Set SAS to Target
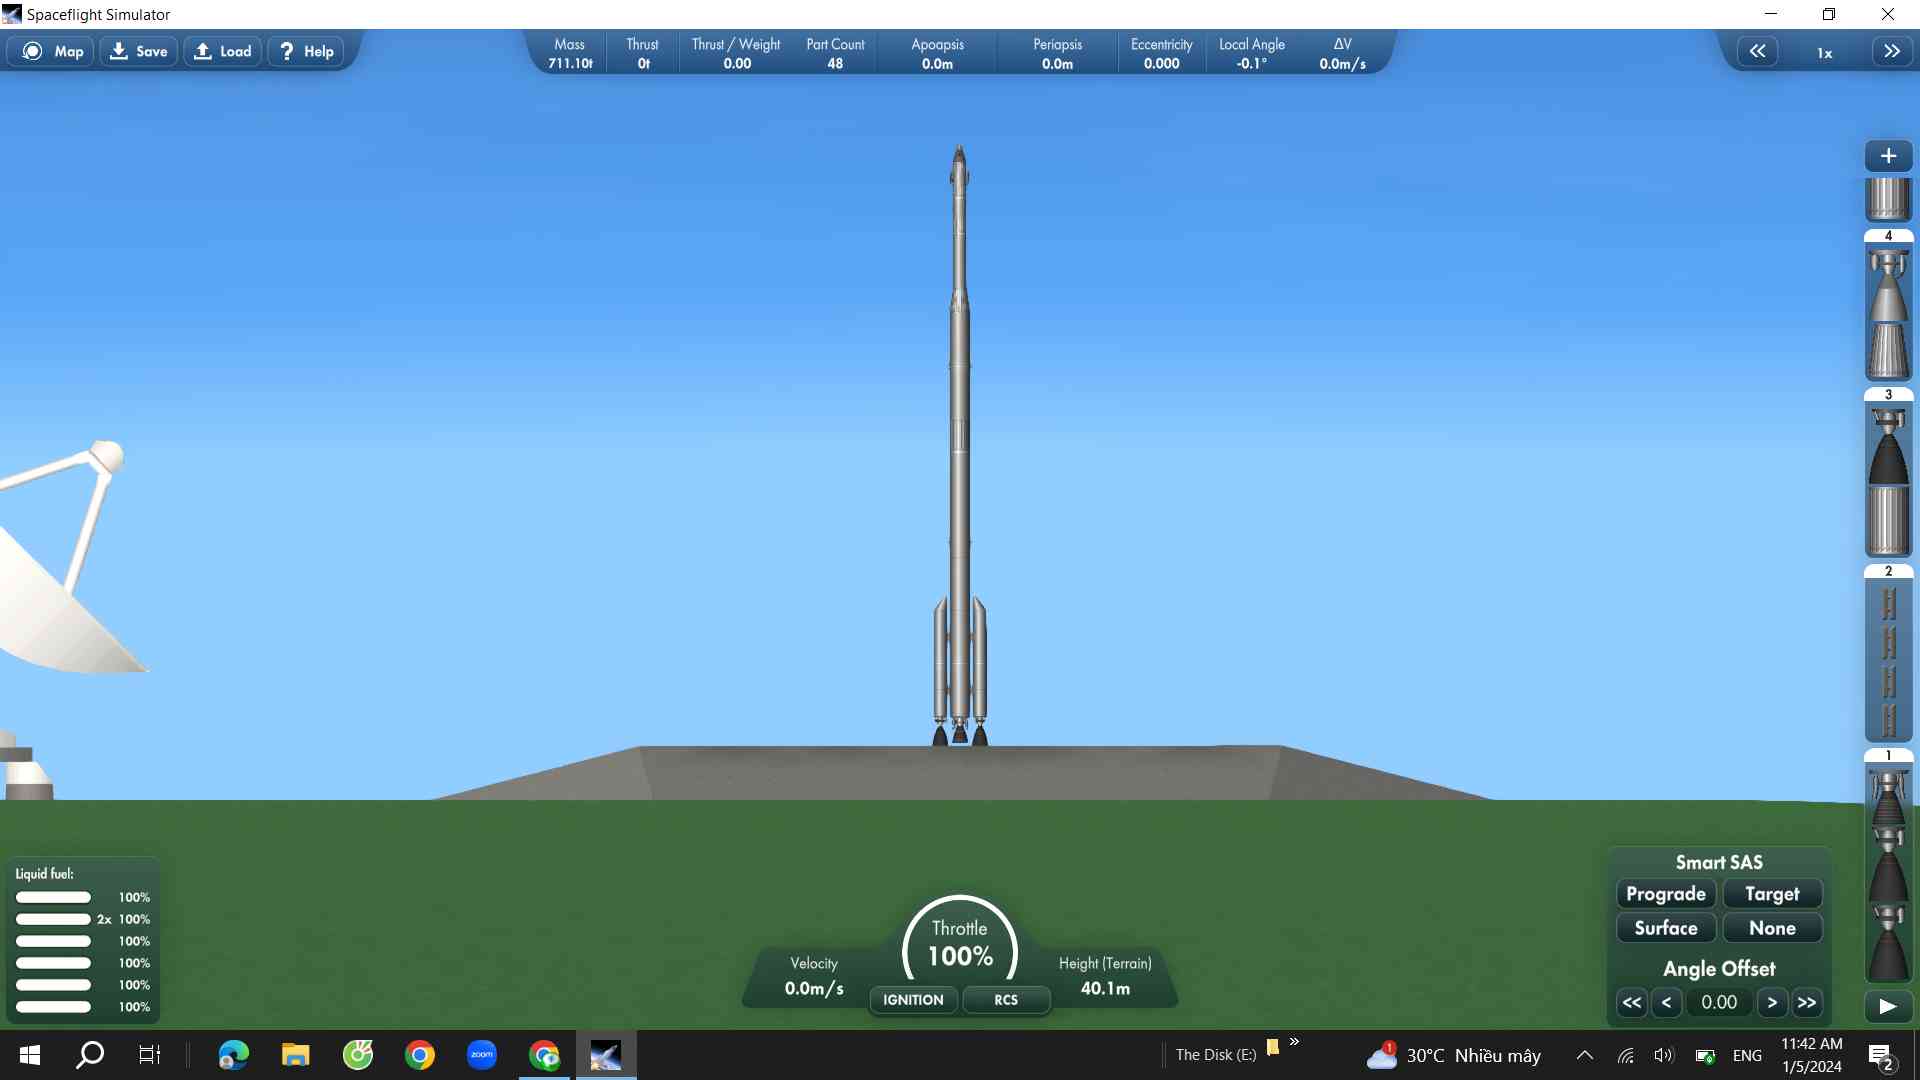Viewport: 1920px width, 1080px height. click(x=1772, y=894)
